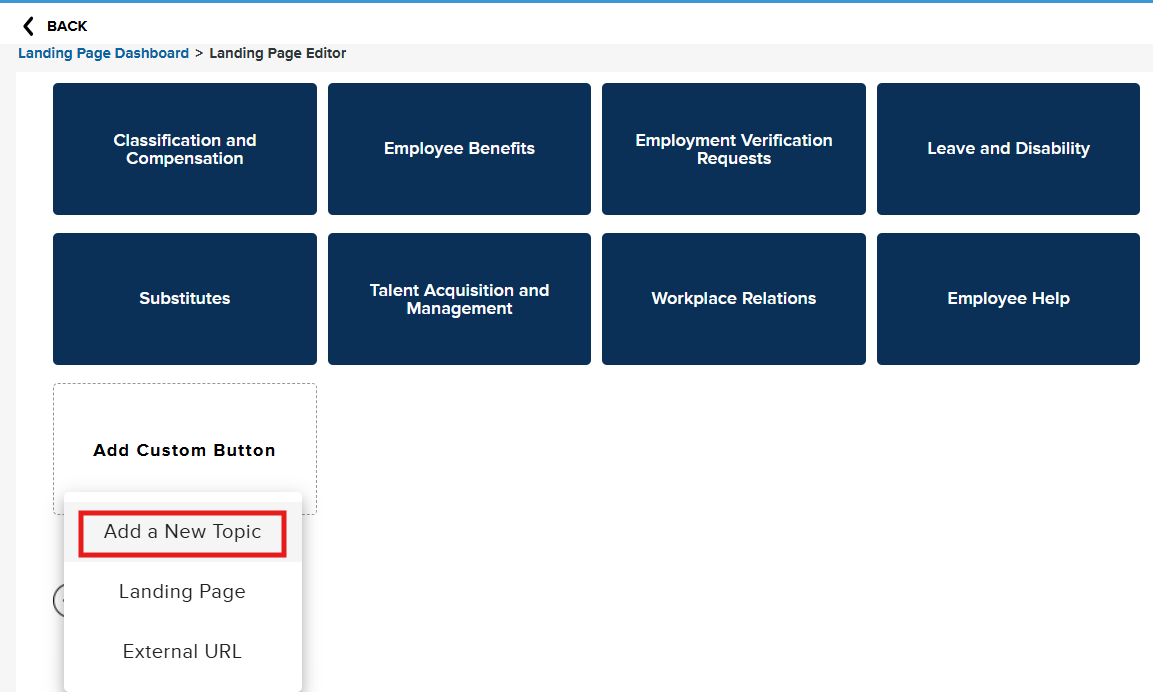Viewport: 1153px width, 692px height.
Task: Choose Landing Page from the menu
Action: tap(182, 591)
